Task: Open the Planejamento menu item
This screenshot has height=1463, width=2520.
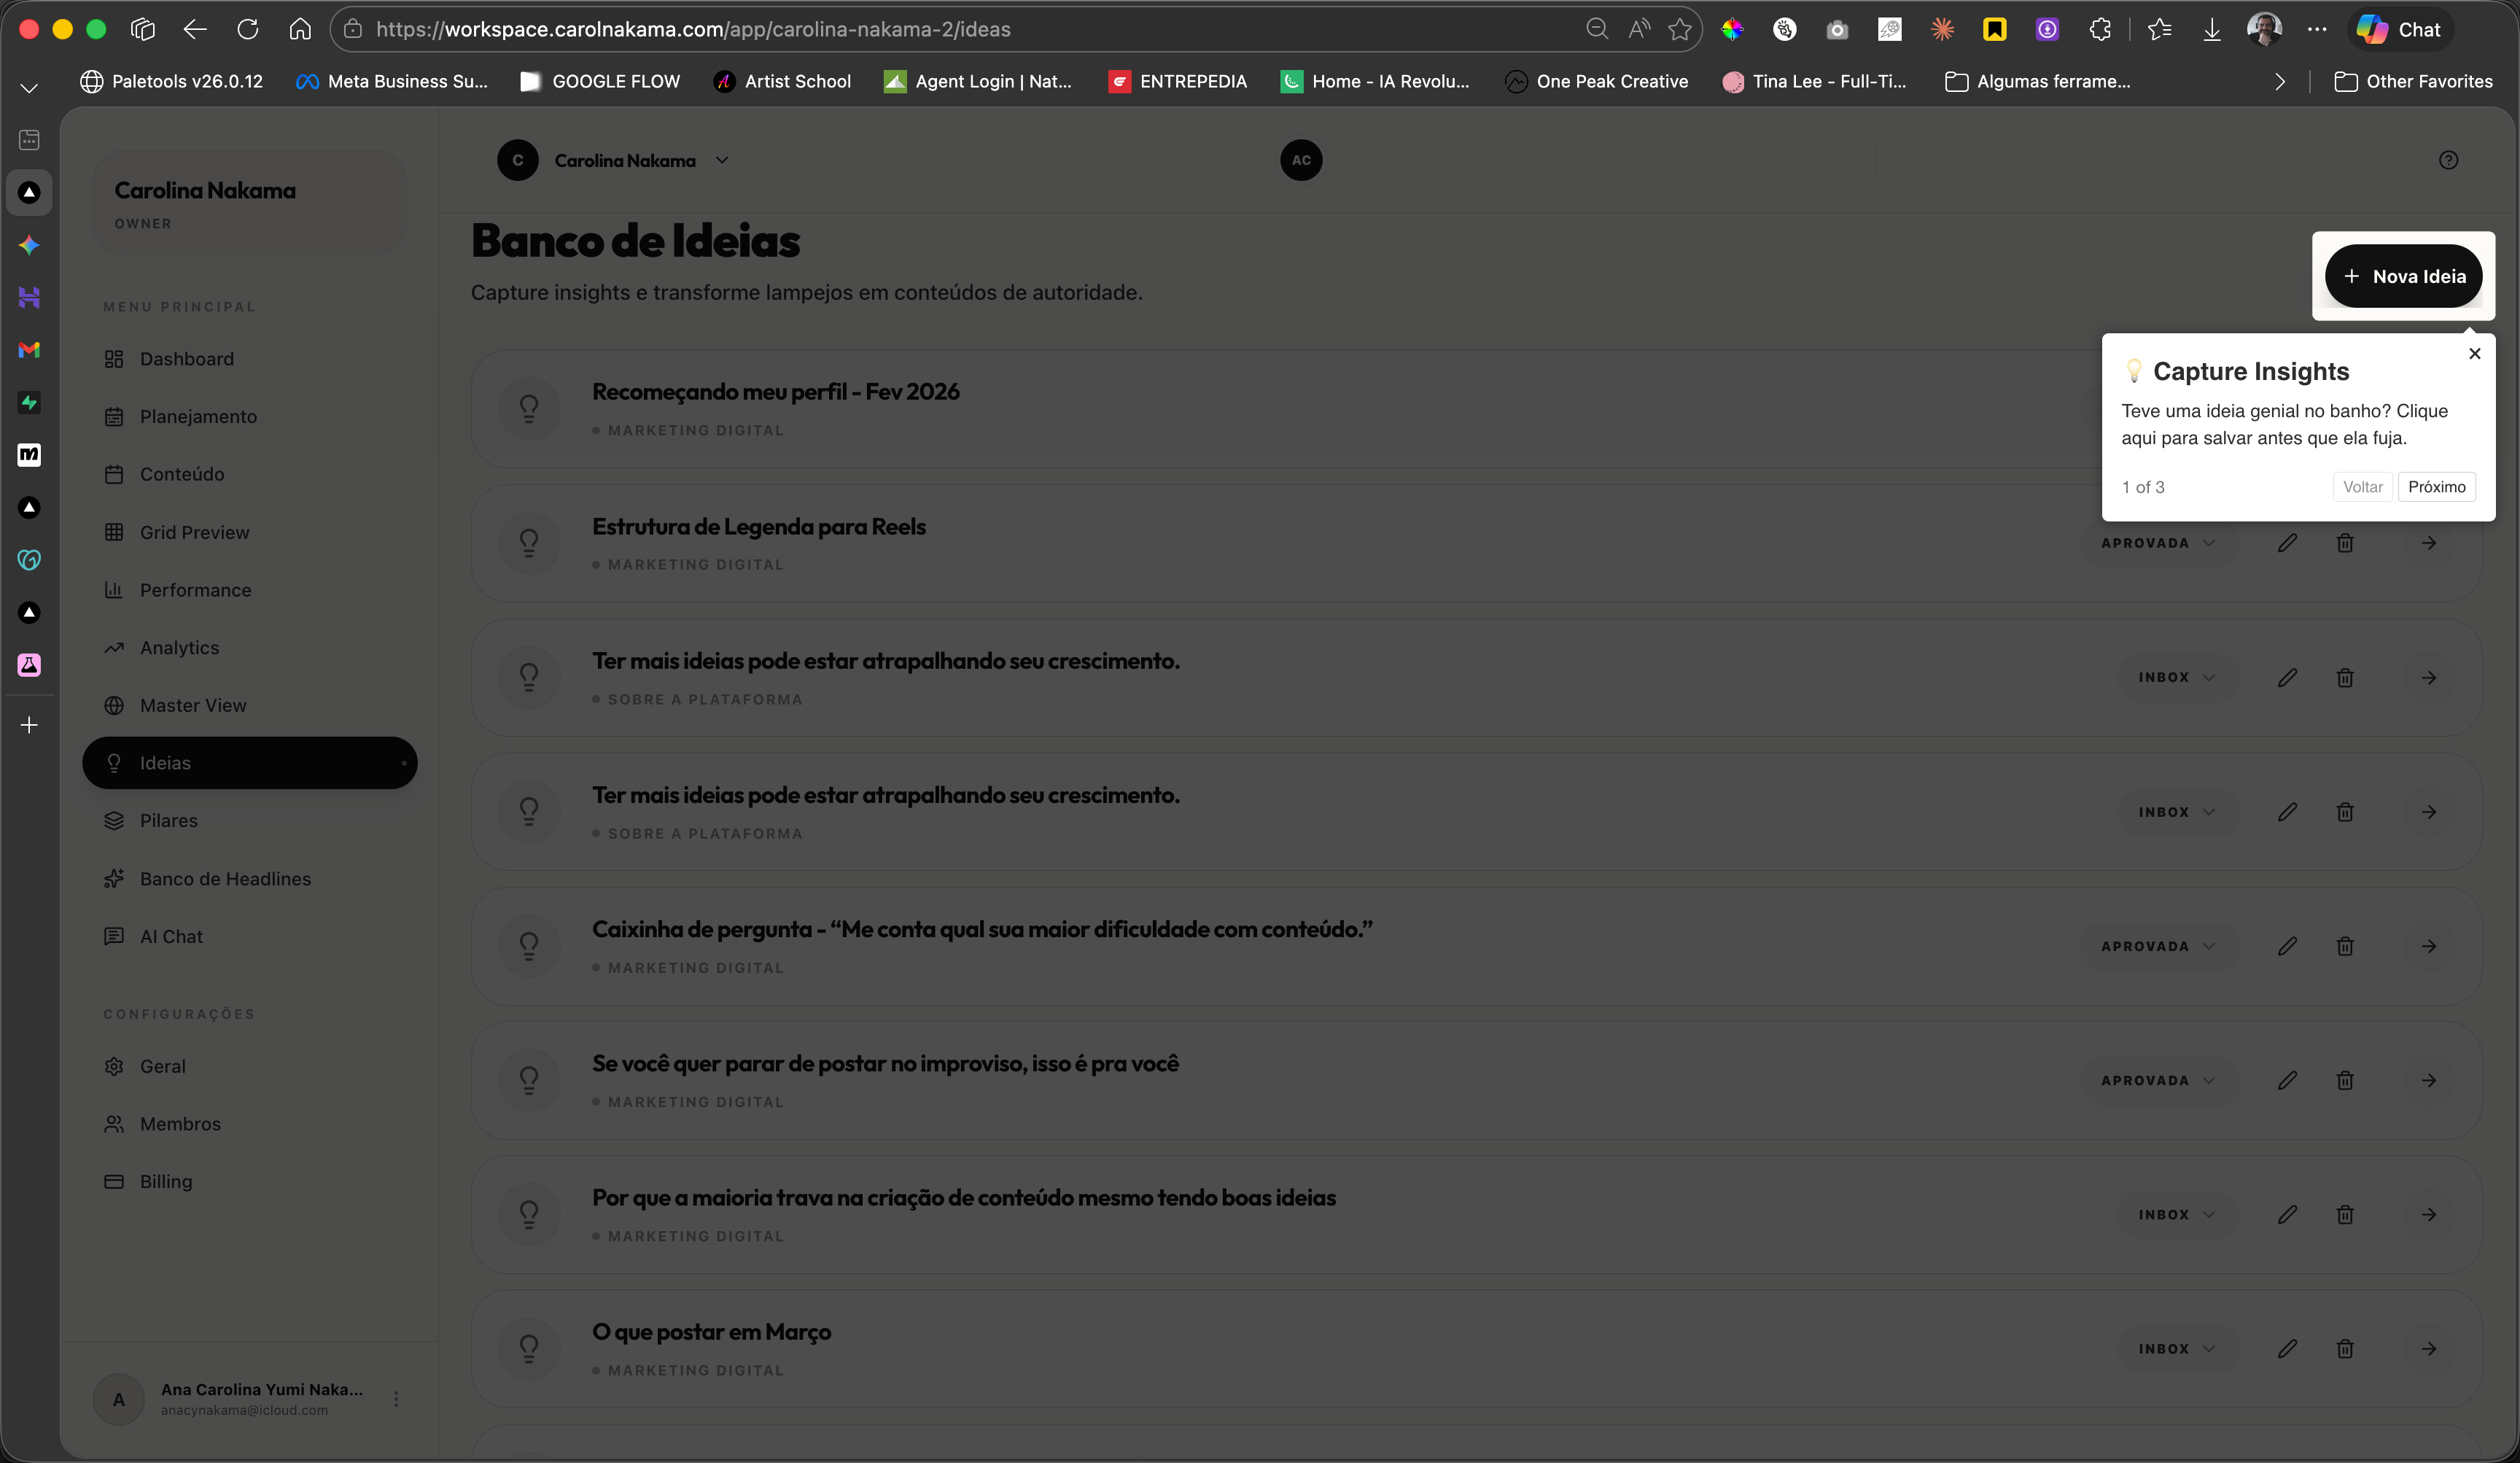Action: (198, 417)
